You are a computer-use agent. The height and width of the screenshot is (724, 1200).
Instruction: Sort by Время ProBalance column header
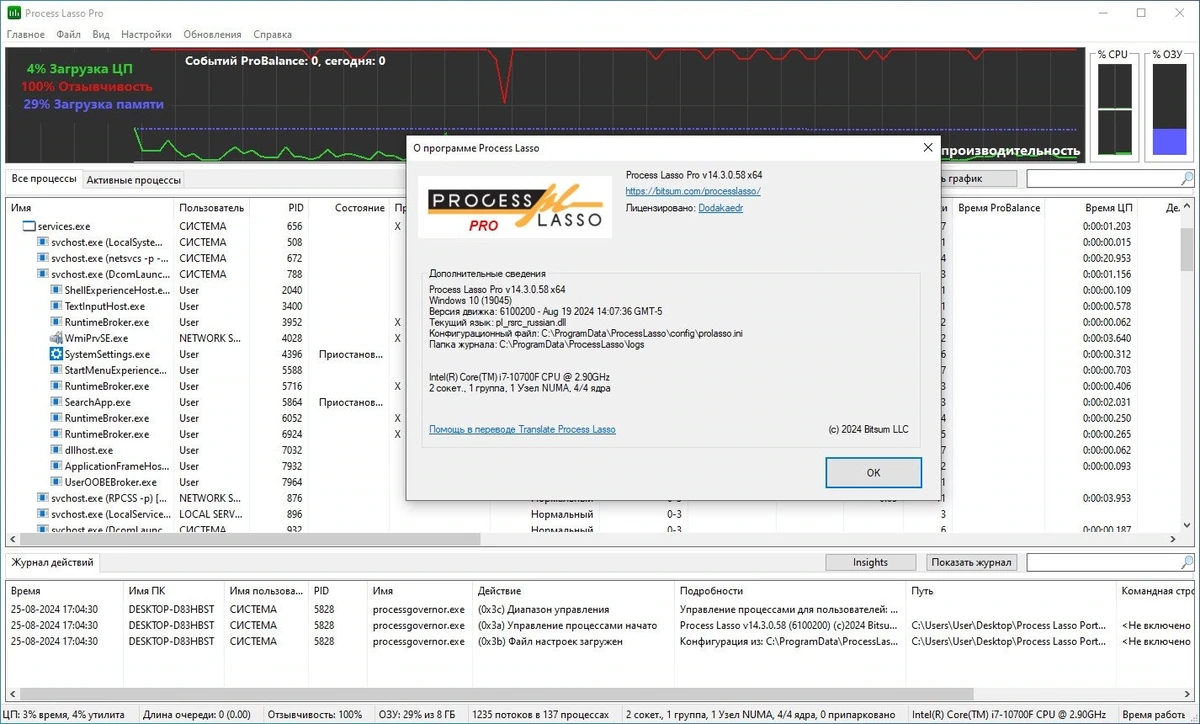1000,208
